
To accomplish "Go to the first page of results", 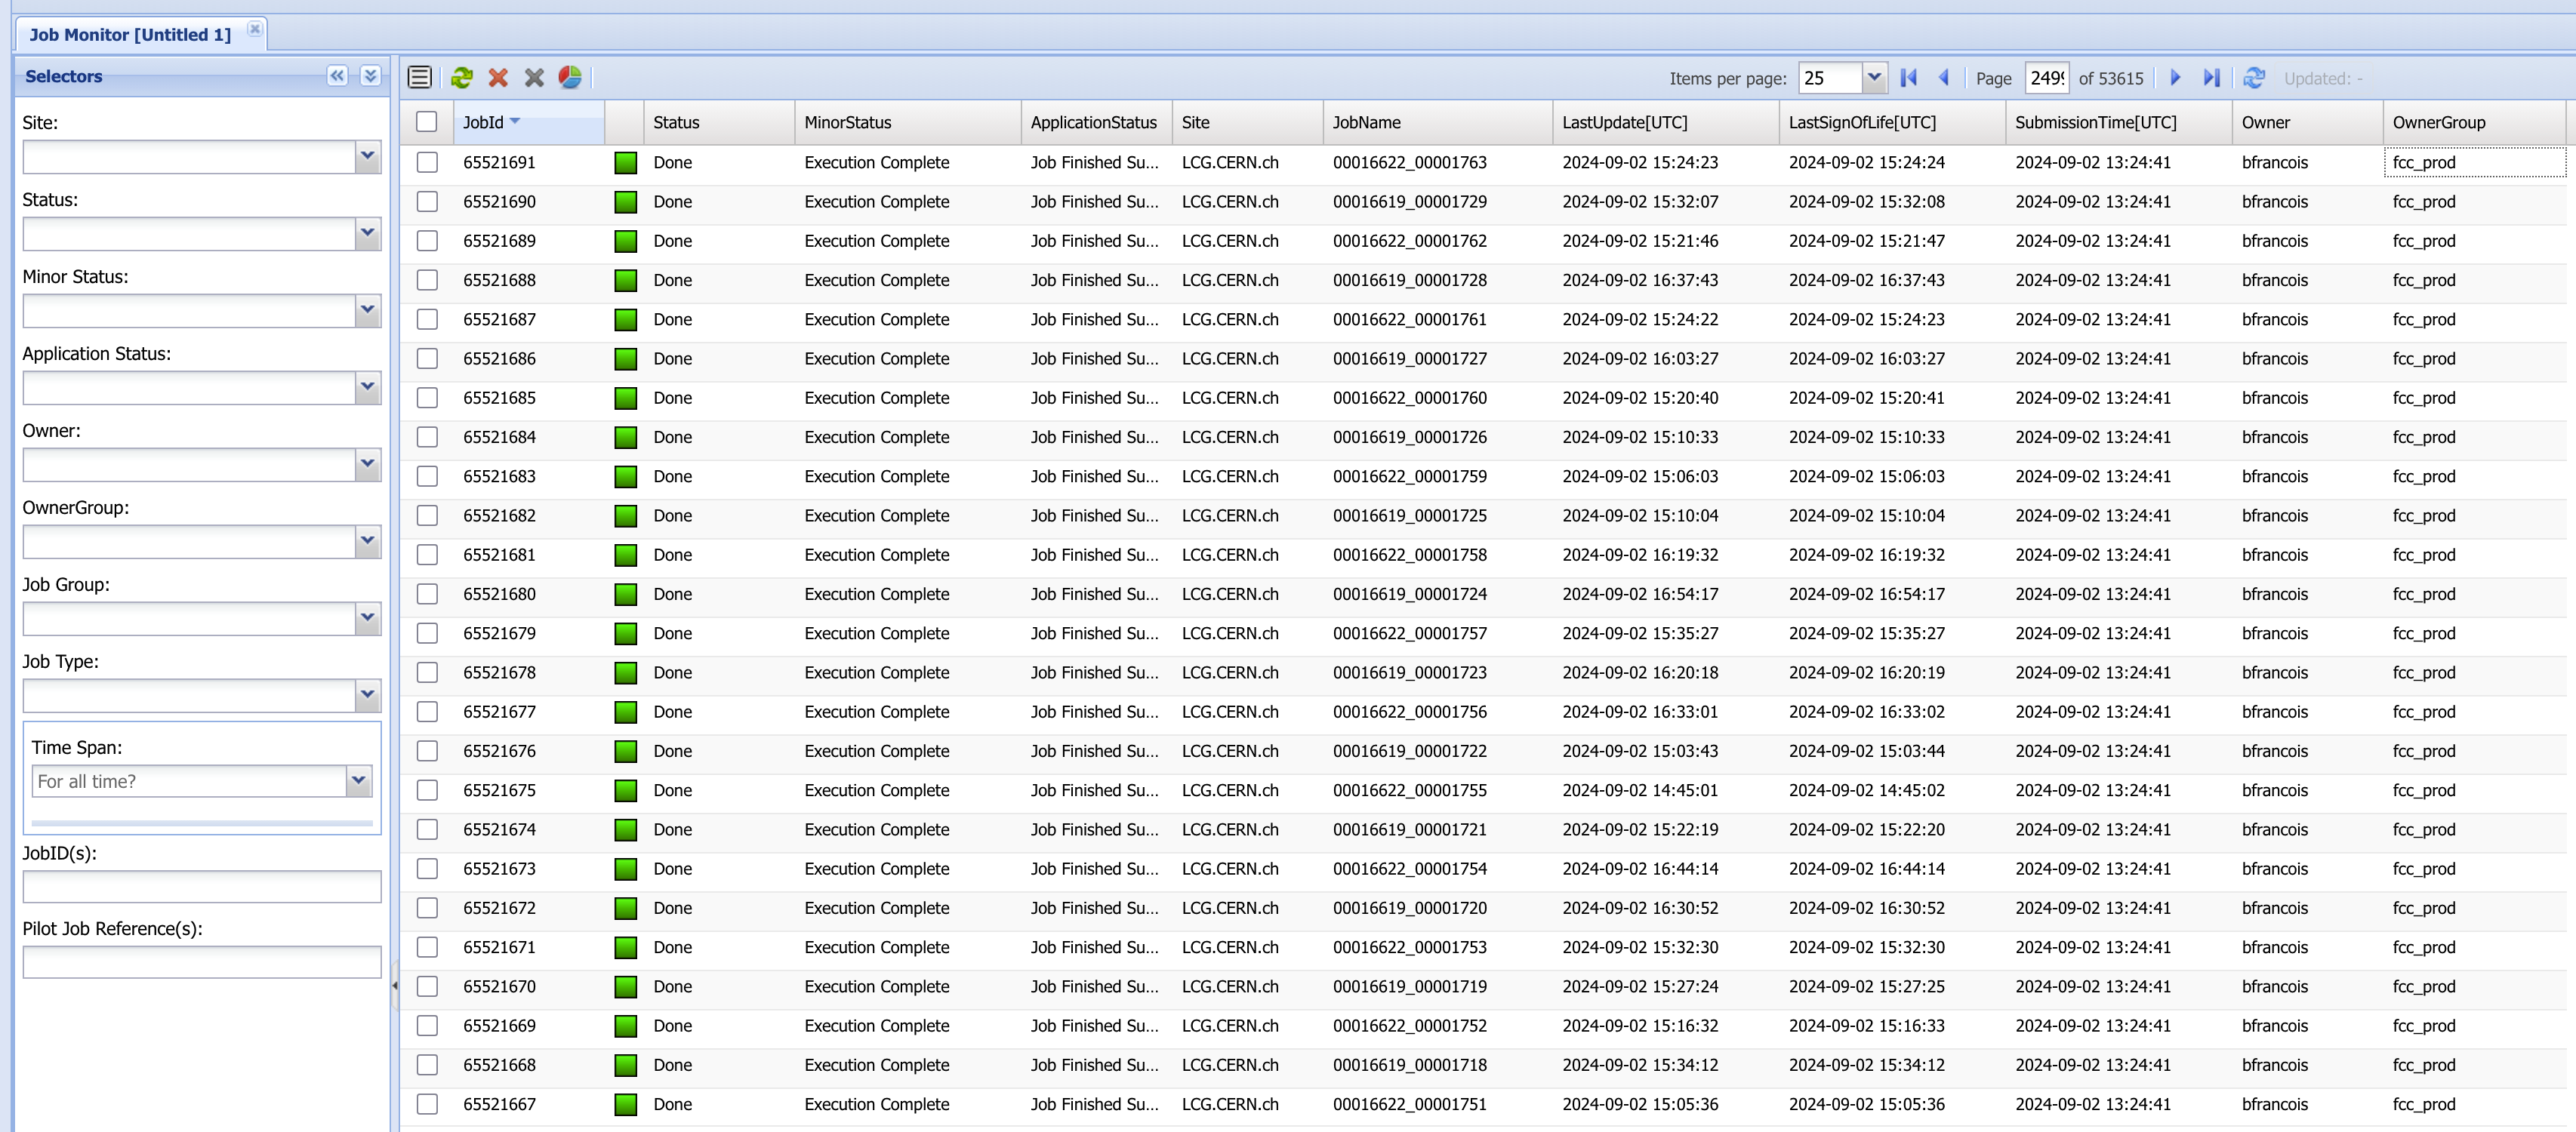I will point(1908,77).
